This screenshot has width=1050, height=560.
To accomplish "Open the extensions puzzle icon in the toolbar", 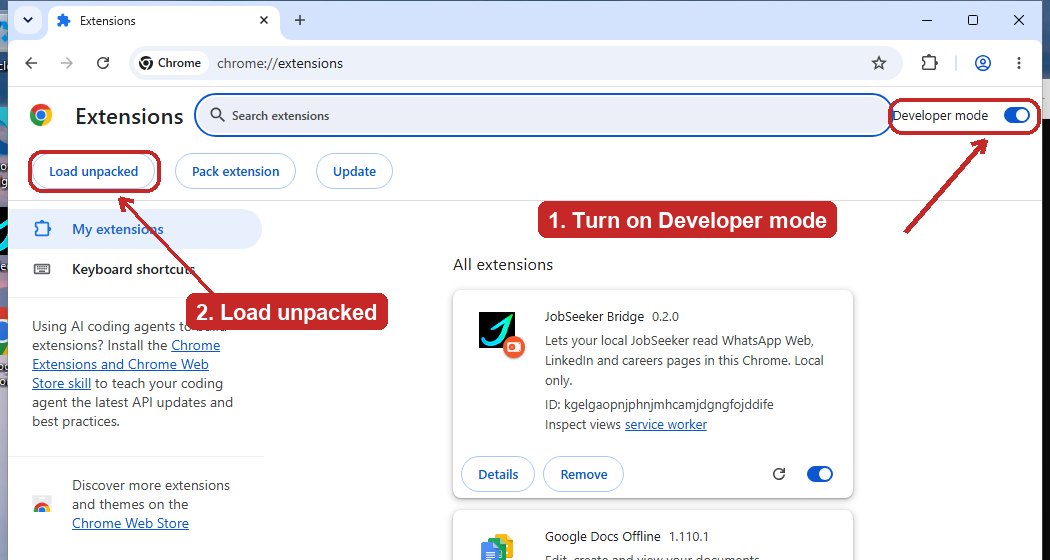I will coord(929,63).
